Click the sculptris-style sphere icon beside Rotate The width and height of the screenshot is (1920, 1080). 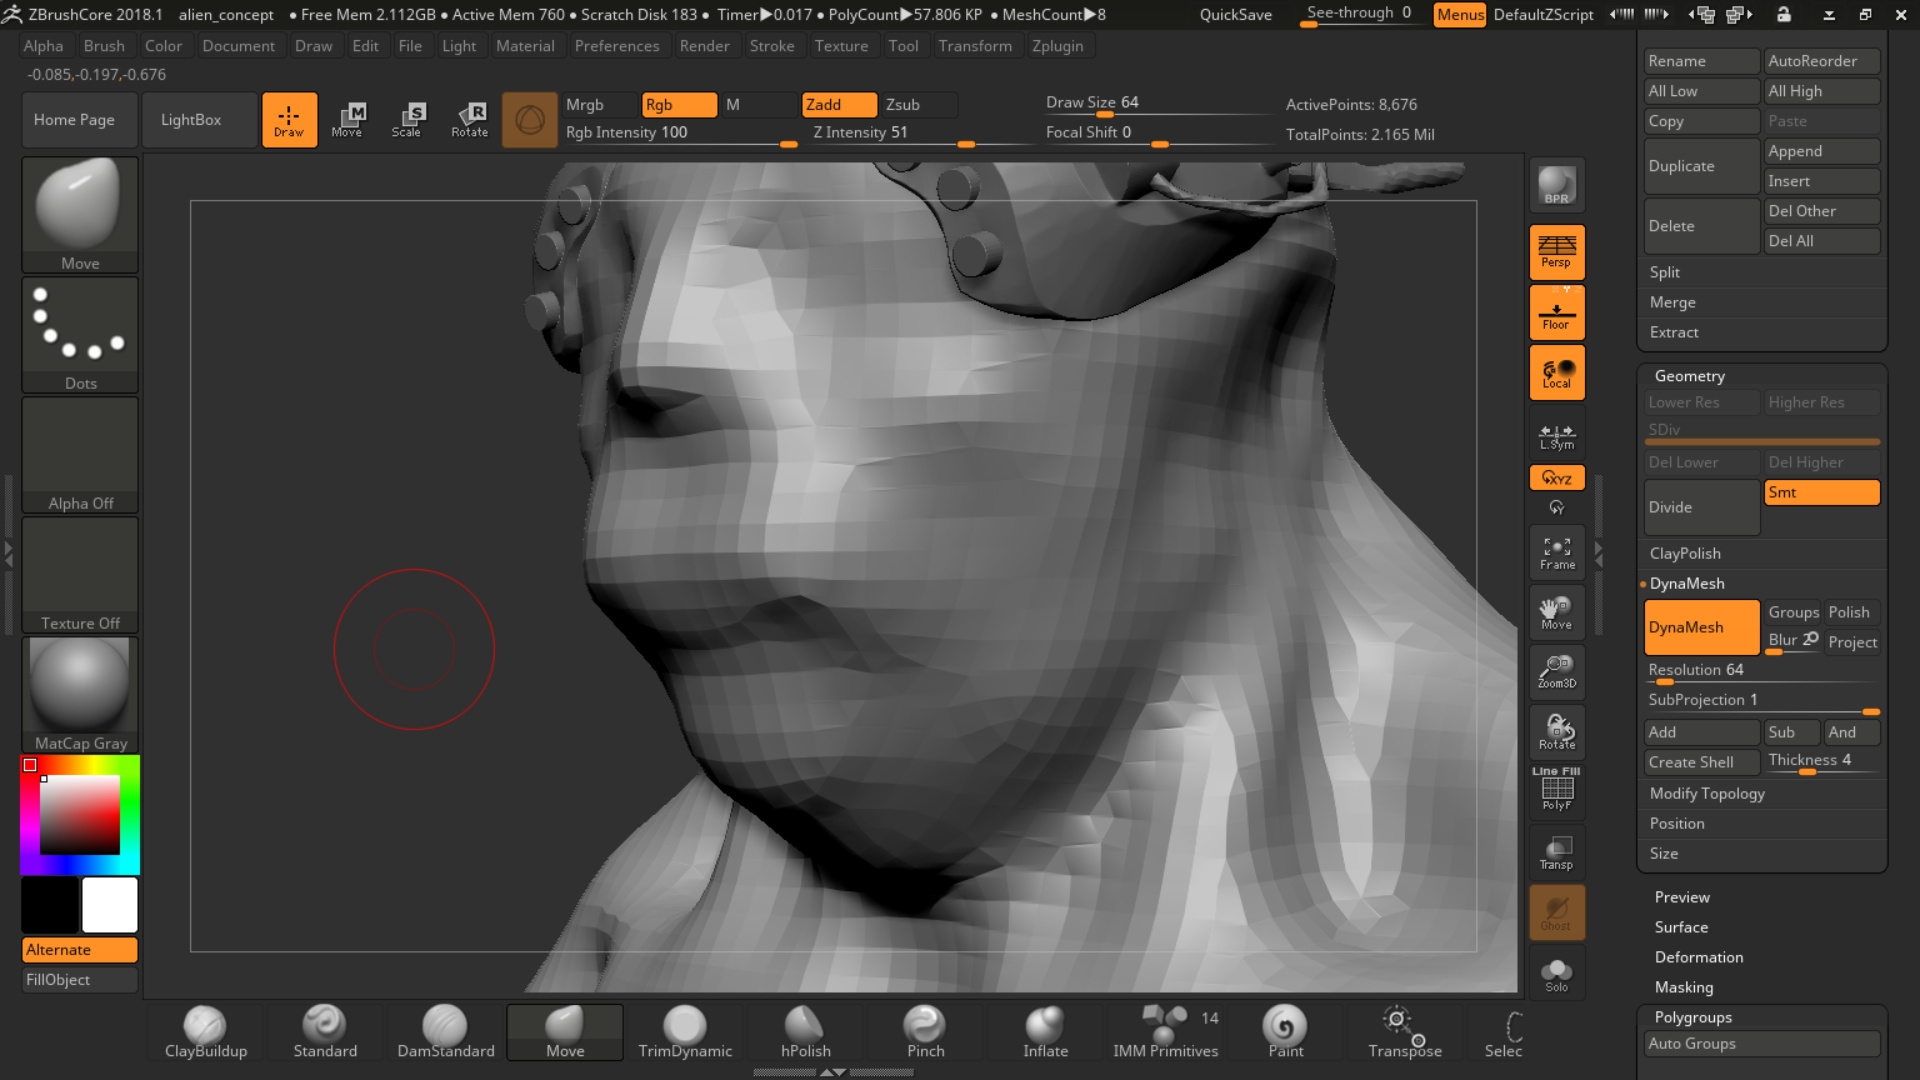[529, 120]
